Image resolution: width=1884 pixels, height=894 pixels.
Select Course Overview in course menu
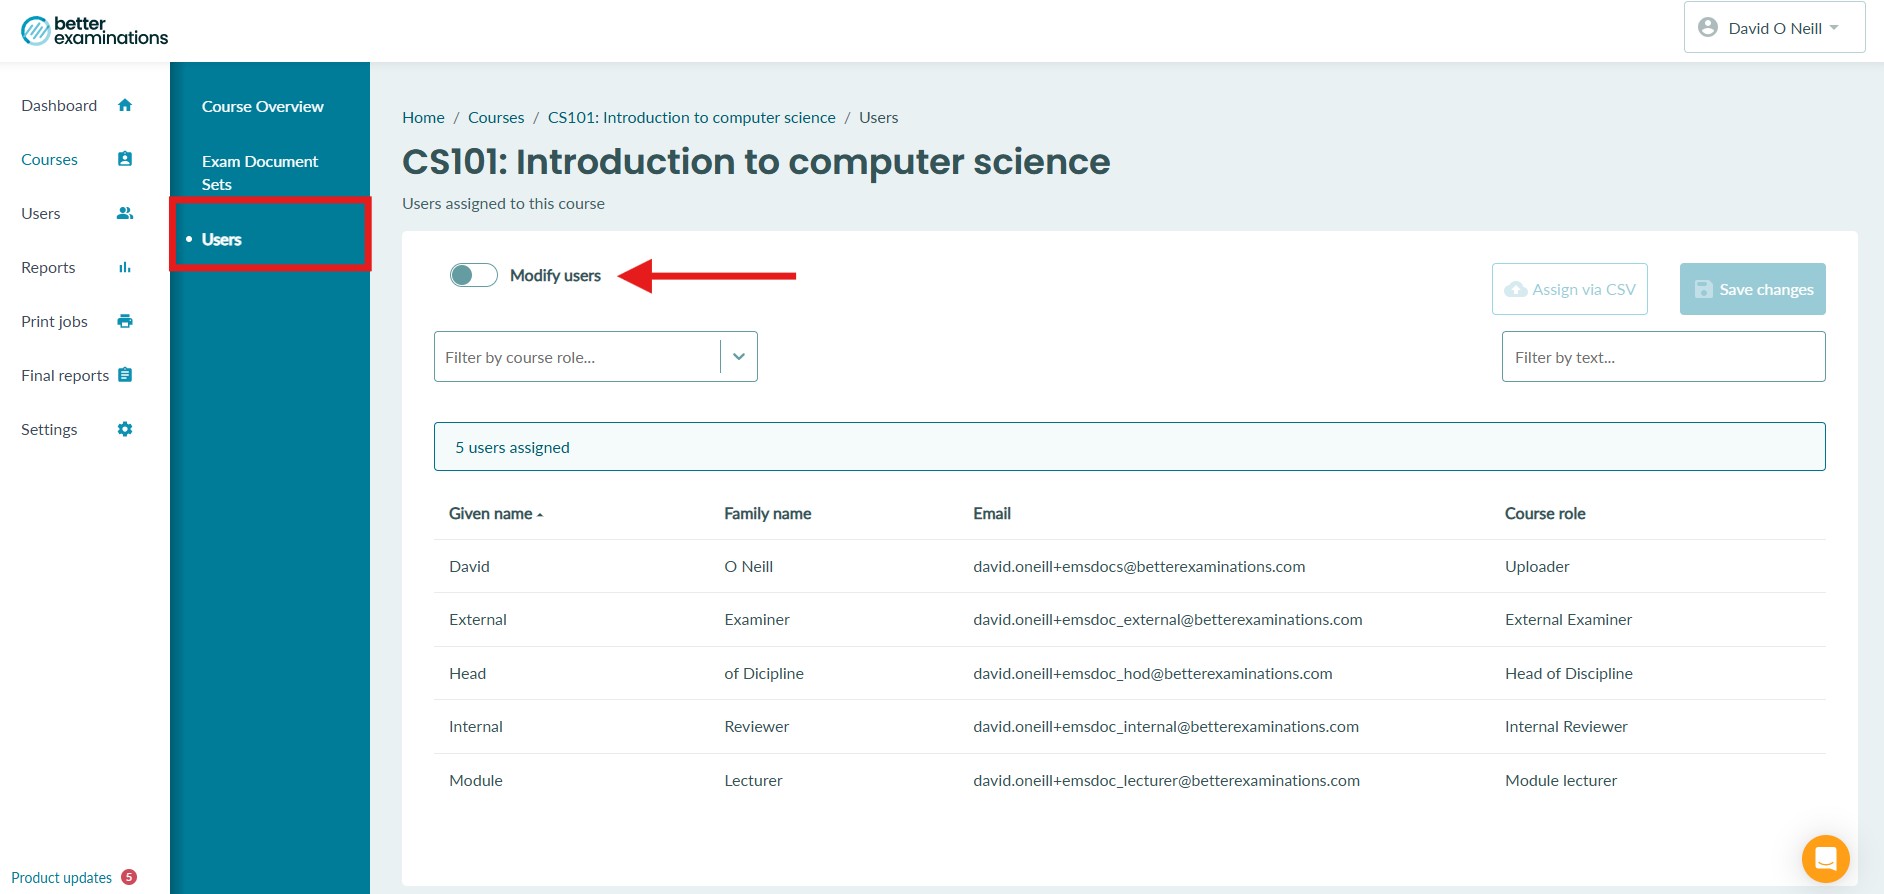(x=263, y=106)
